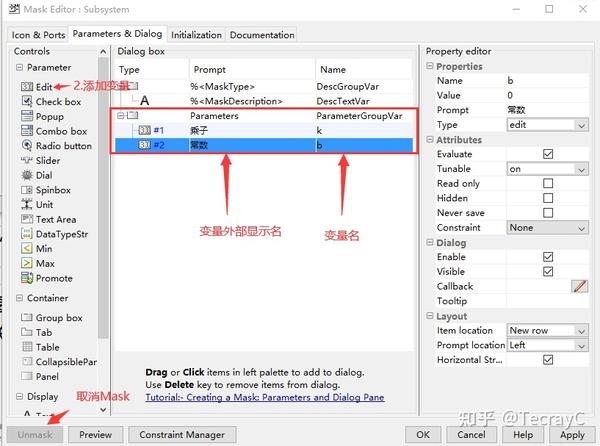Toggle the Horizontal Stretch checkbox
600x446 pixels.
point(548,360)
